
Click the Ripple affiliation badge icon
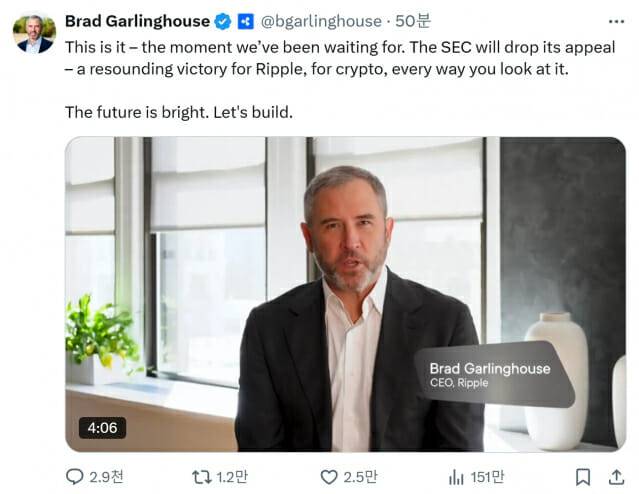tap(245, 21)
